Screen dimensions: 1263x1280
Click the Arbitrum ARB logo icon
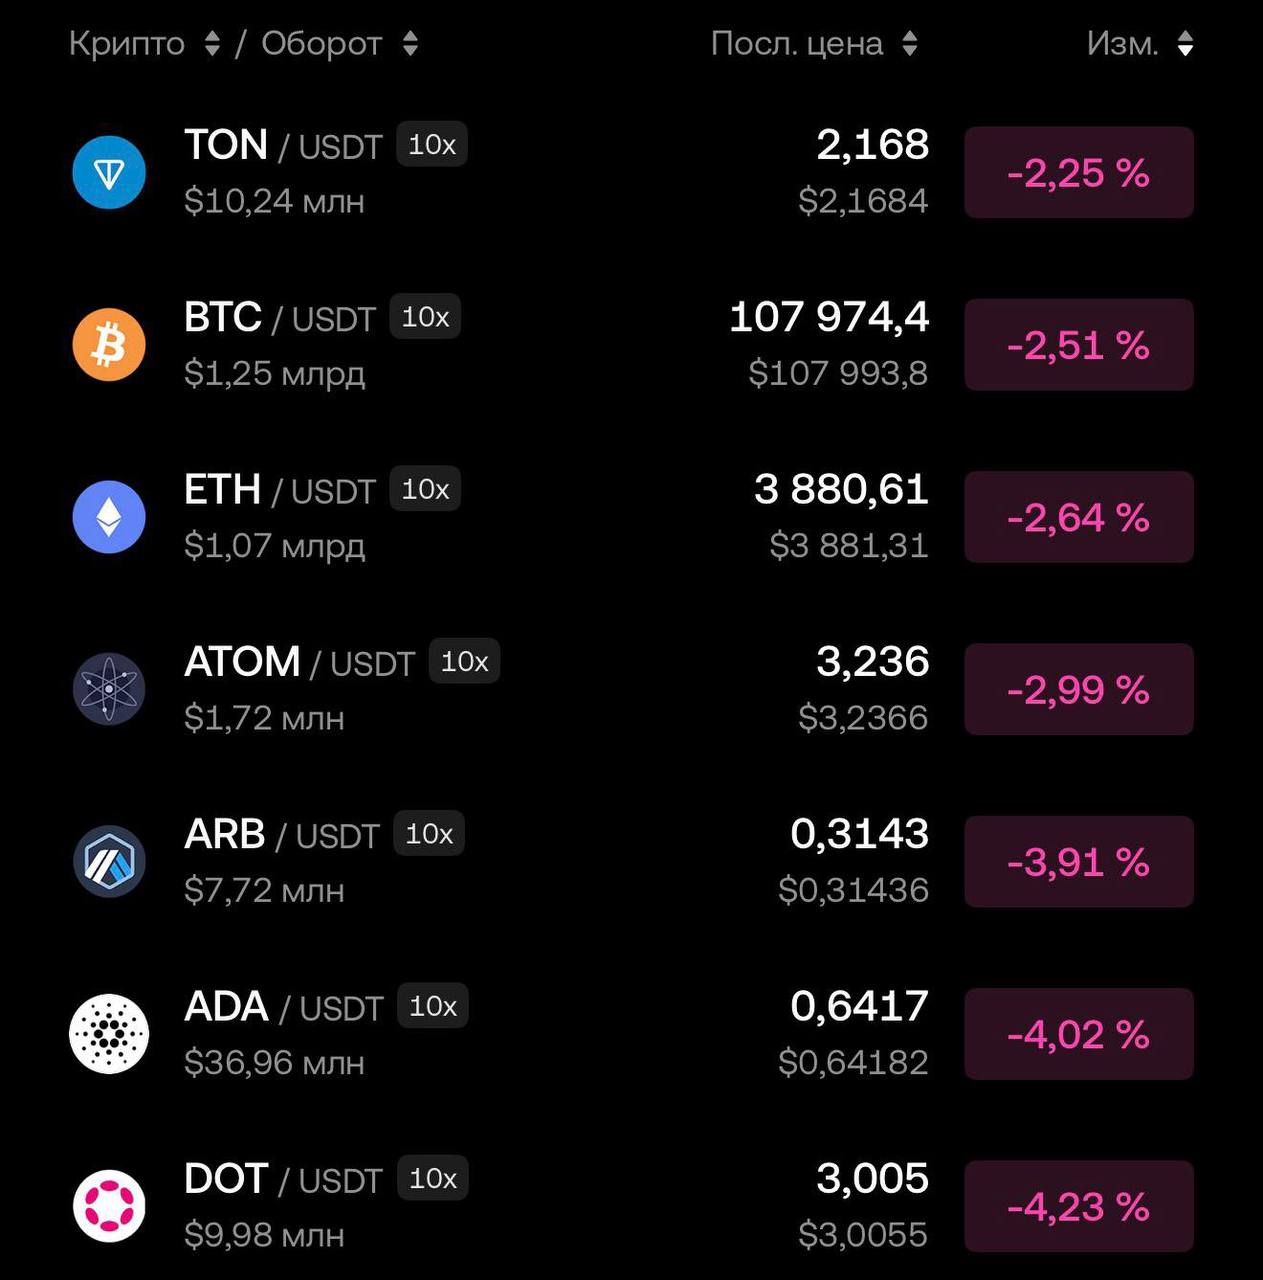point(109,861)
